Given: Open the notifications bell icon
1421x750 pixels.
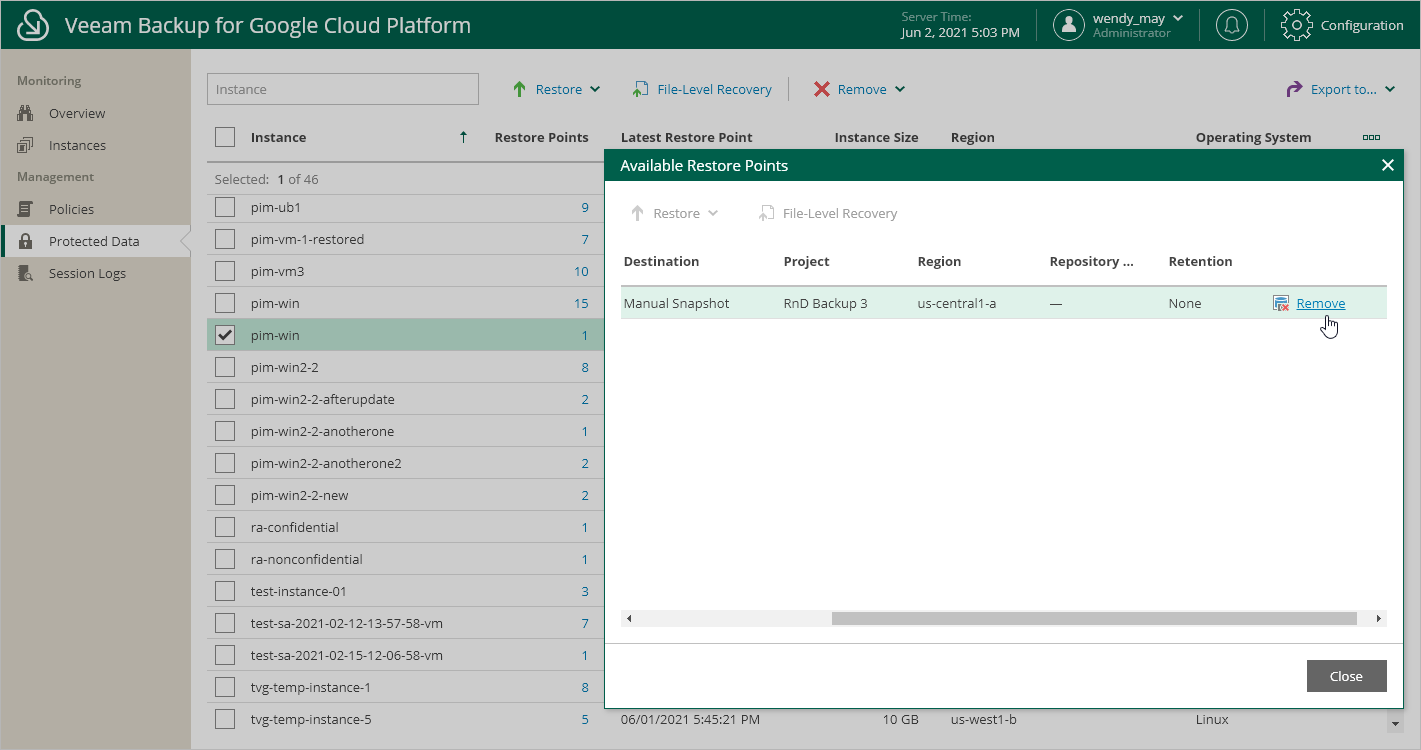Looking at the screenshot, I should click(x=1231, y=25).
